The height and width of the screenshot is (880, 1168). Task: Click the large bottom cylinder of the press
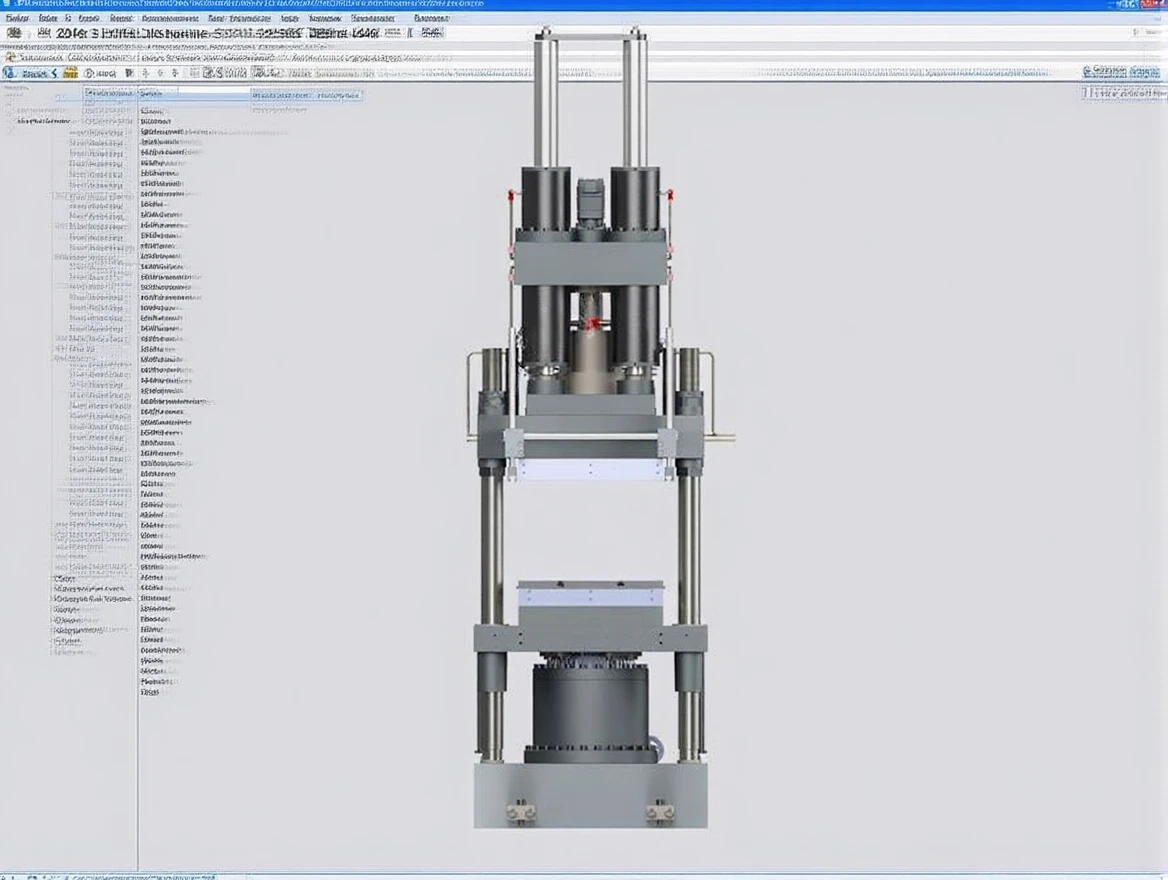pos(590,708)
